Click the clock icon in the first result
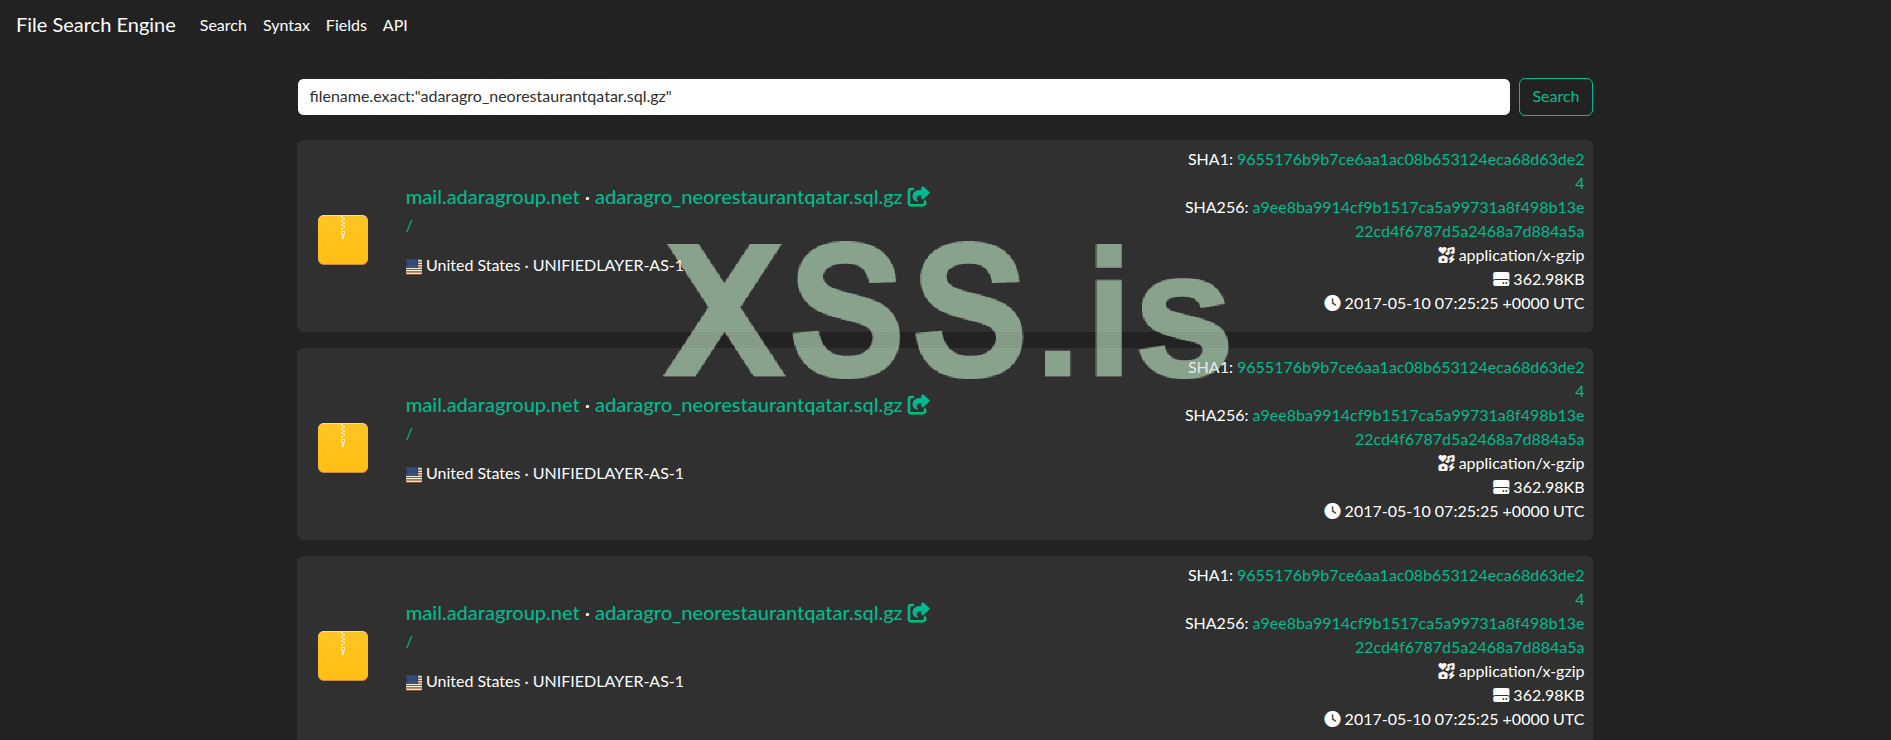This screenshot has height=740, width=1891. click(x=1332, y=303)
